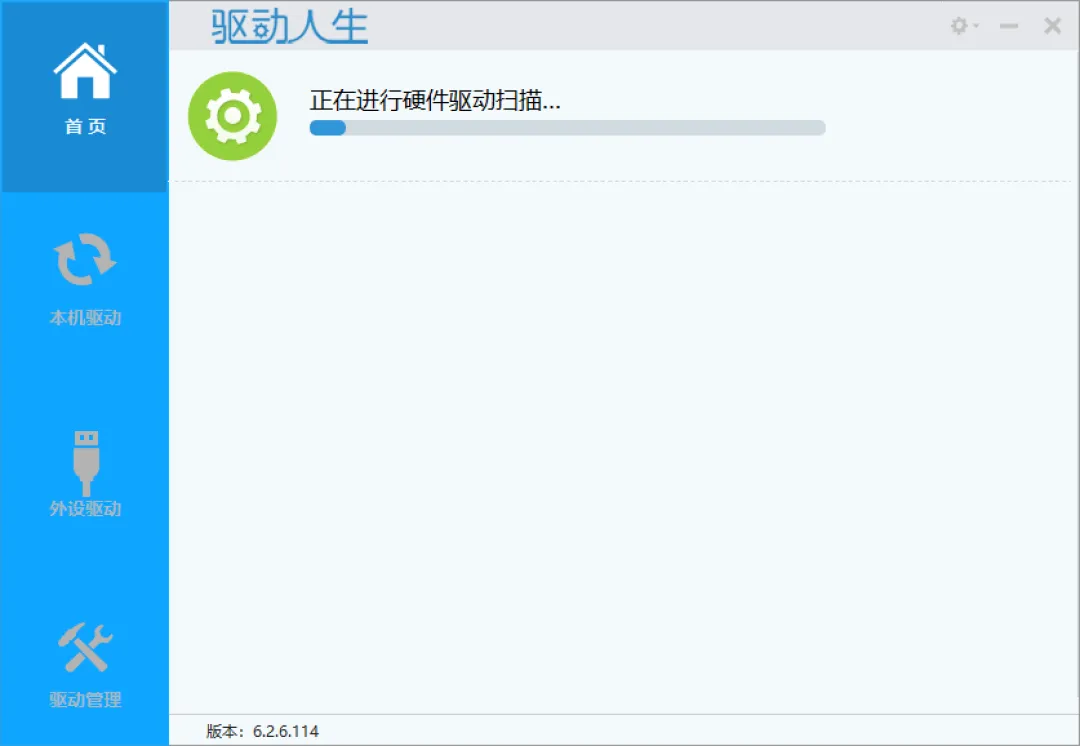Open the 驱动管理 tab label

pyautogui.click(x=85, y=699)
